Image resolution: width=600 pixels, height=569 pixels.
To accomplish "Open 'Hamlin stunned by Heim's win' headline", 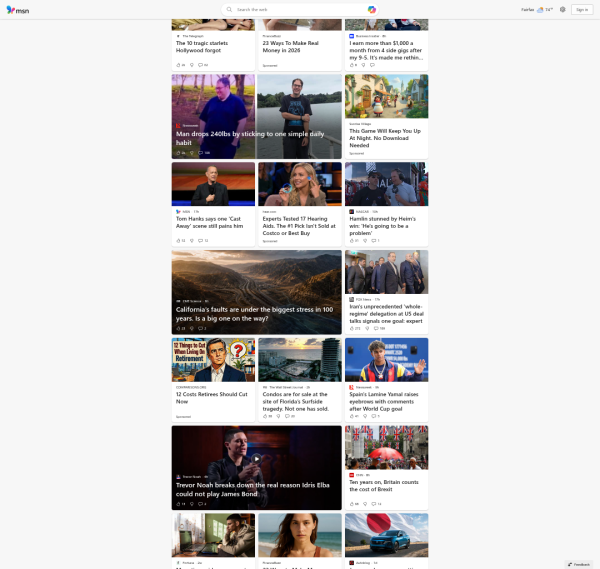I will (x=382, y=226).
